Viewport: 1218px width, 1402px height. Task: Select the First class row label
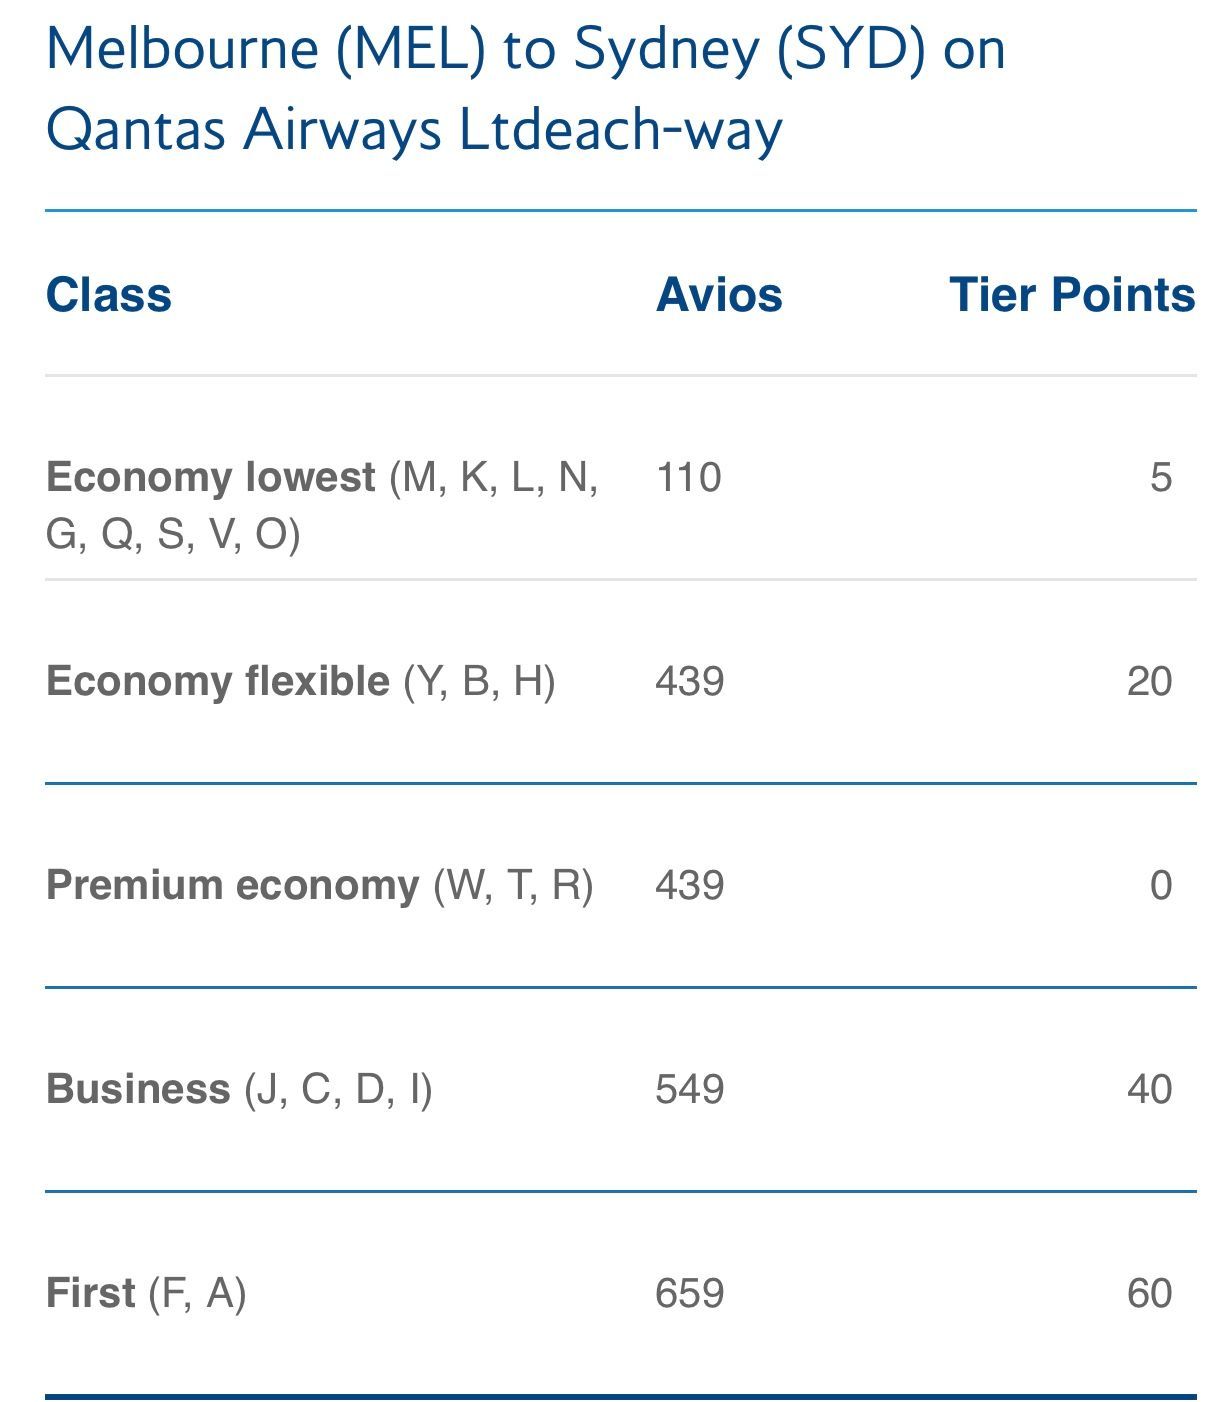(x=90, y=1293)
